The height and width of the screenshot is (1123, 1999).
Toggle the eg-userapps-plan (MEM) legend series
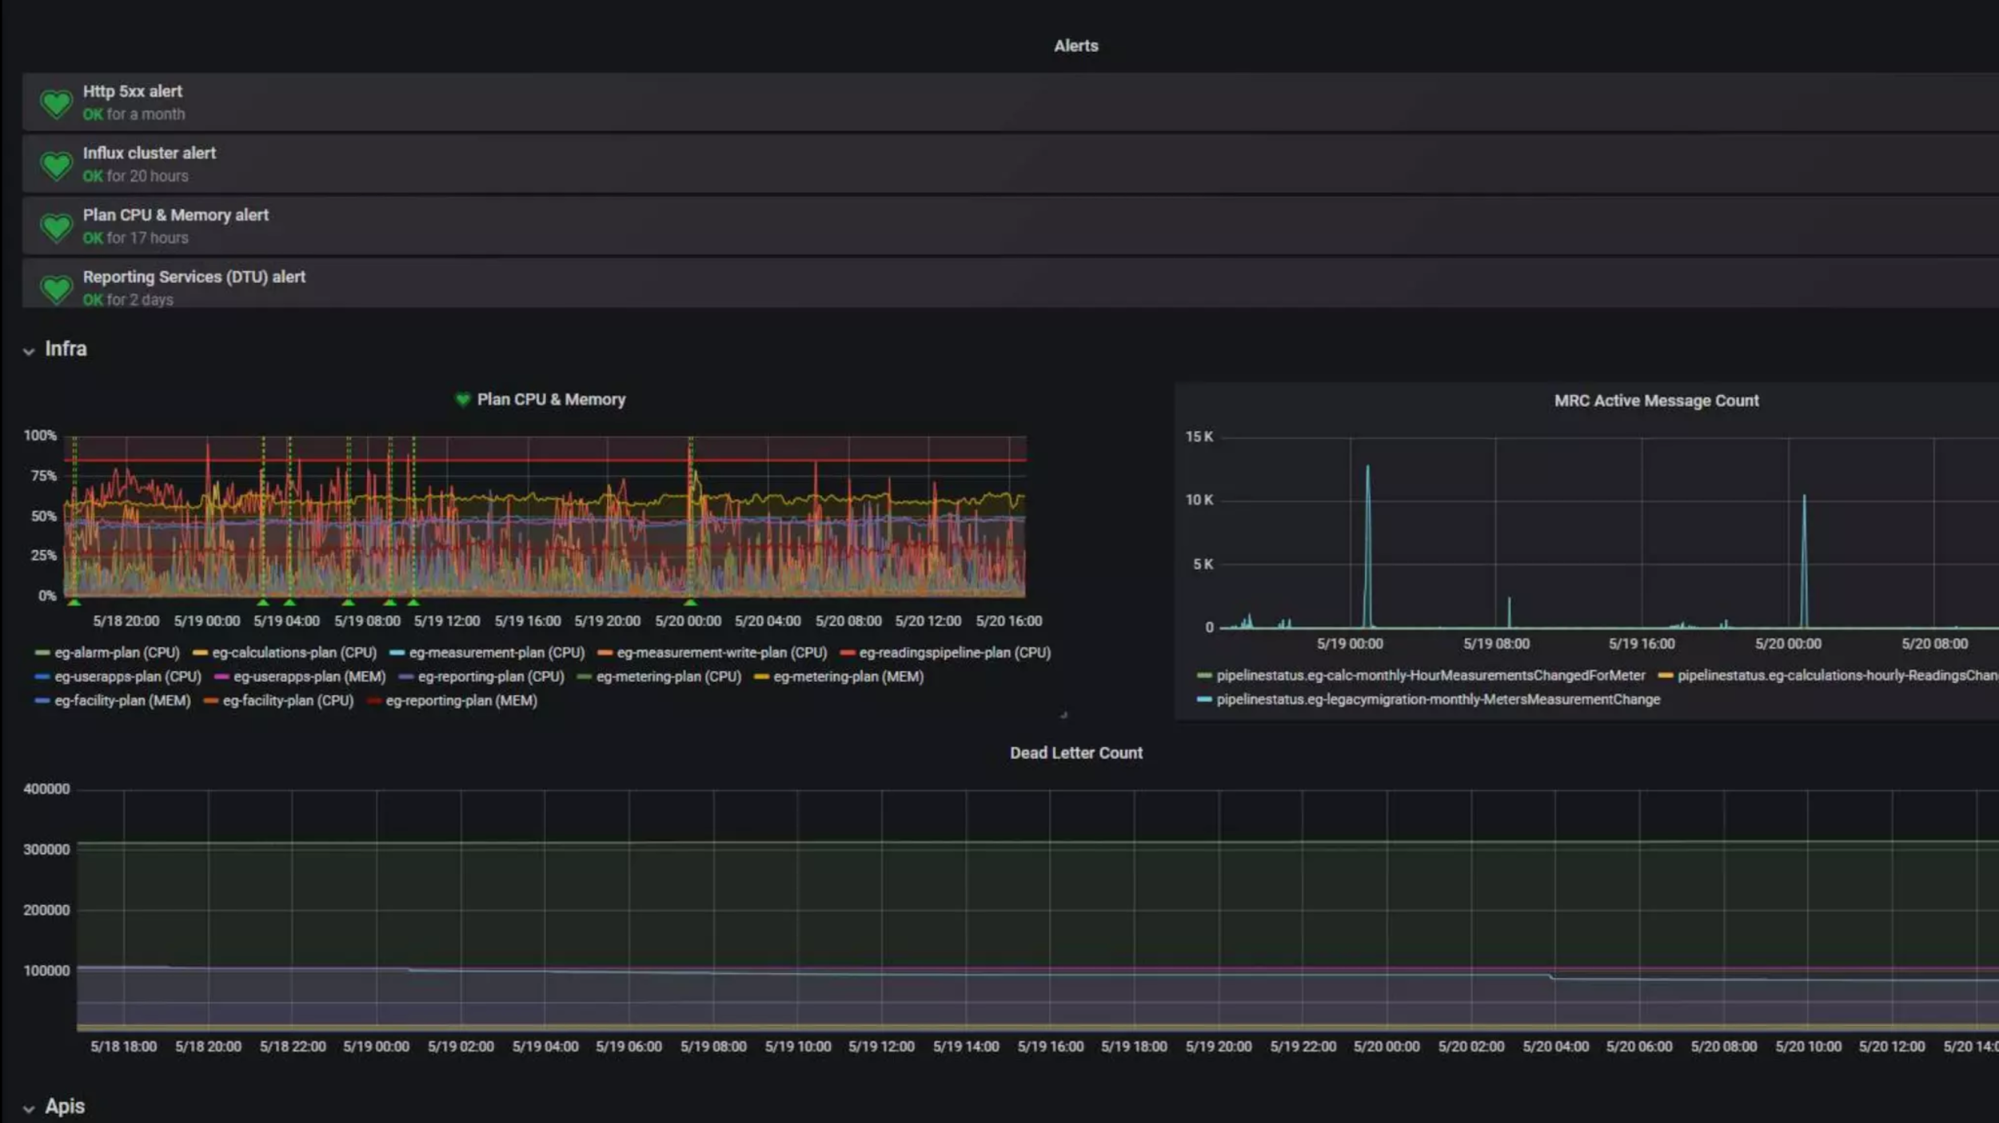click(x=308, y=677)
